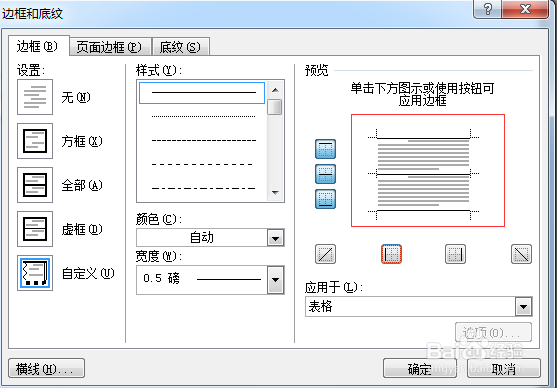
Task: Select the long dashed line style
Action: pos(203,165)
